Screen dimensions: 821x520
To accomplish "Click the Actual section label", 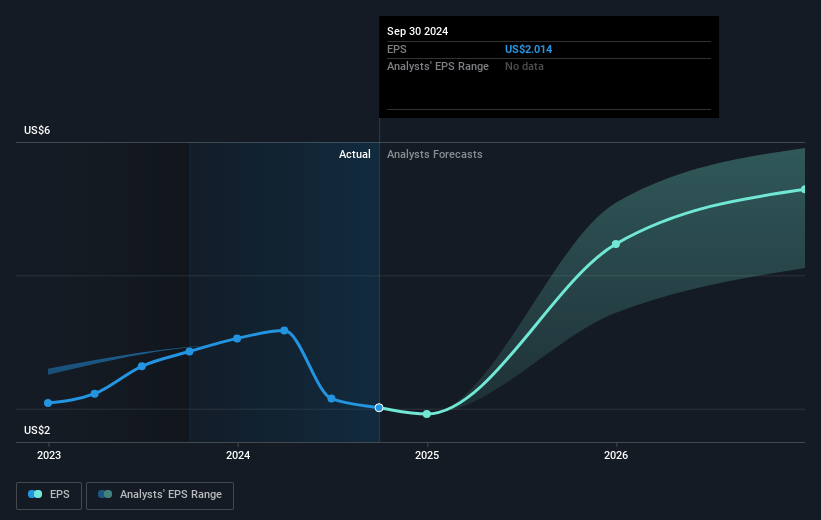I will tap(354, 154).
